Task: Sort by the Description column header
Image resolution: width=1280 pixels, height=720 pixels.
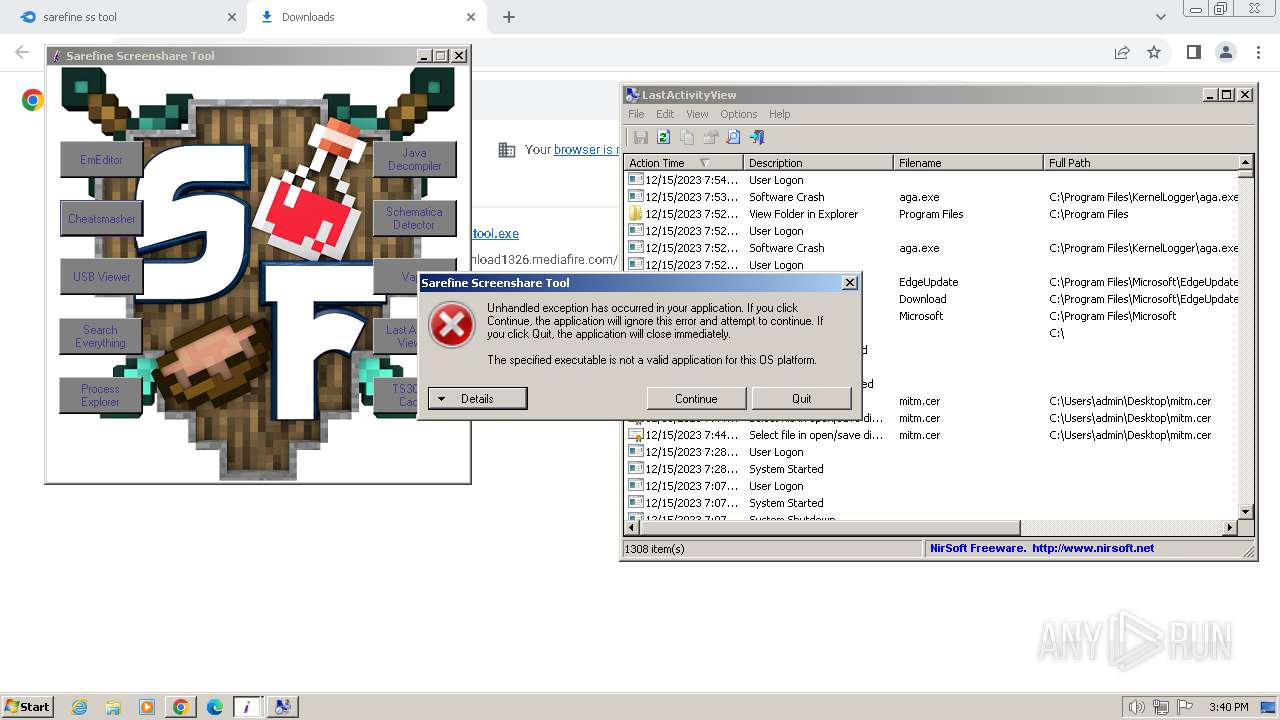Action: pyautogui.click(x=818, y=163)
